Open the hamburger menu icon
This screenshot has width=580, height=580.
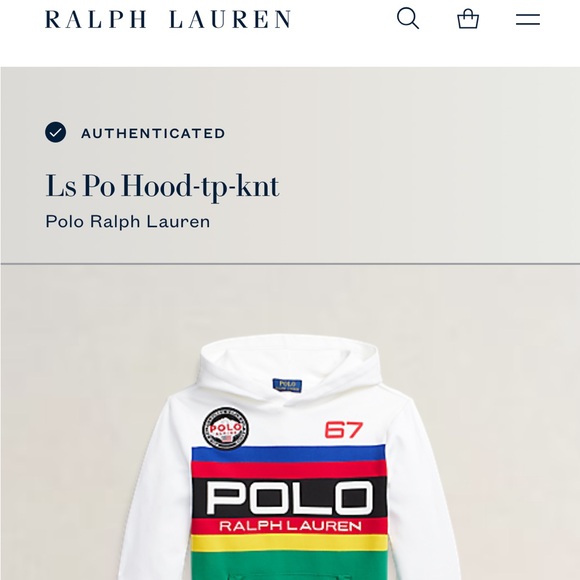[x=528, y=19]
